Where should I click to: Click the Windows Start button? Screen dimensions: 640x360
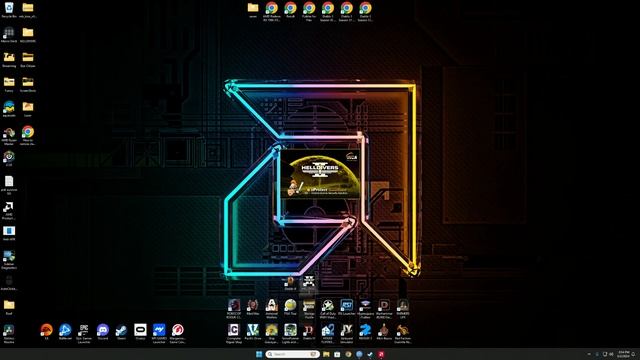[259, 354]
